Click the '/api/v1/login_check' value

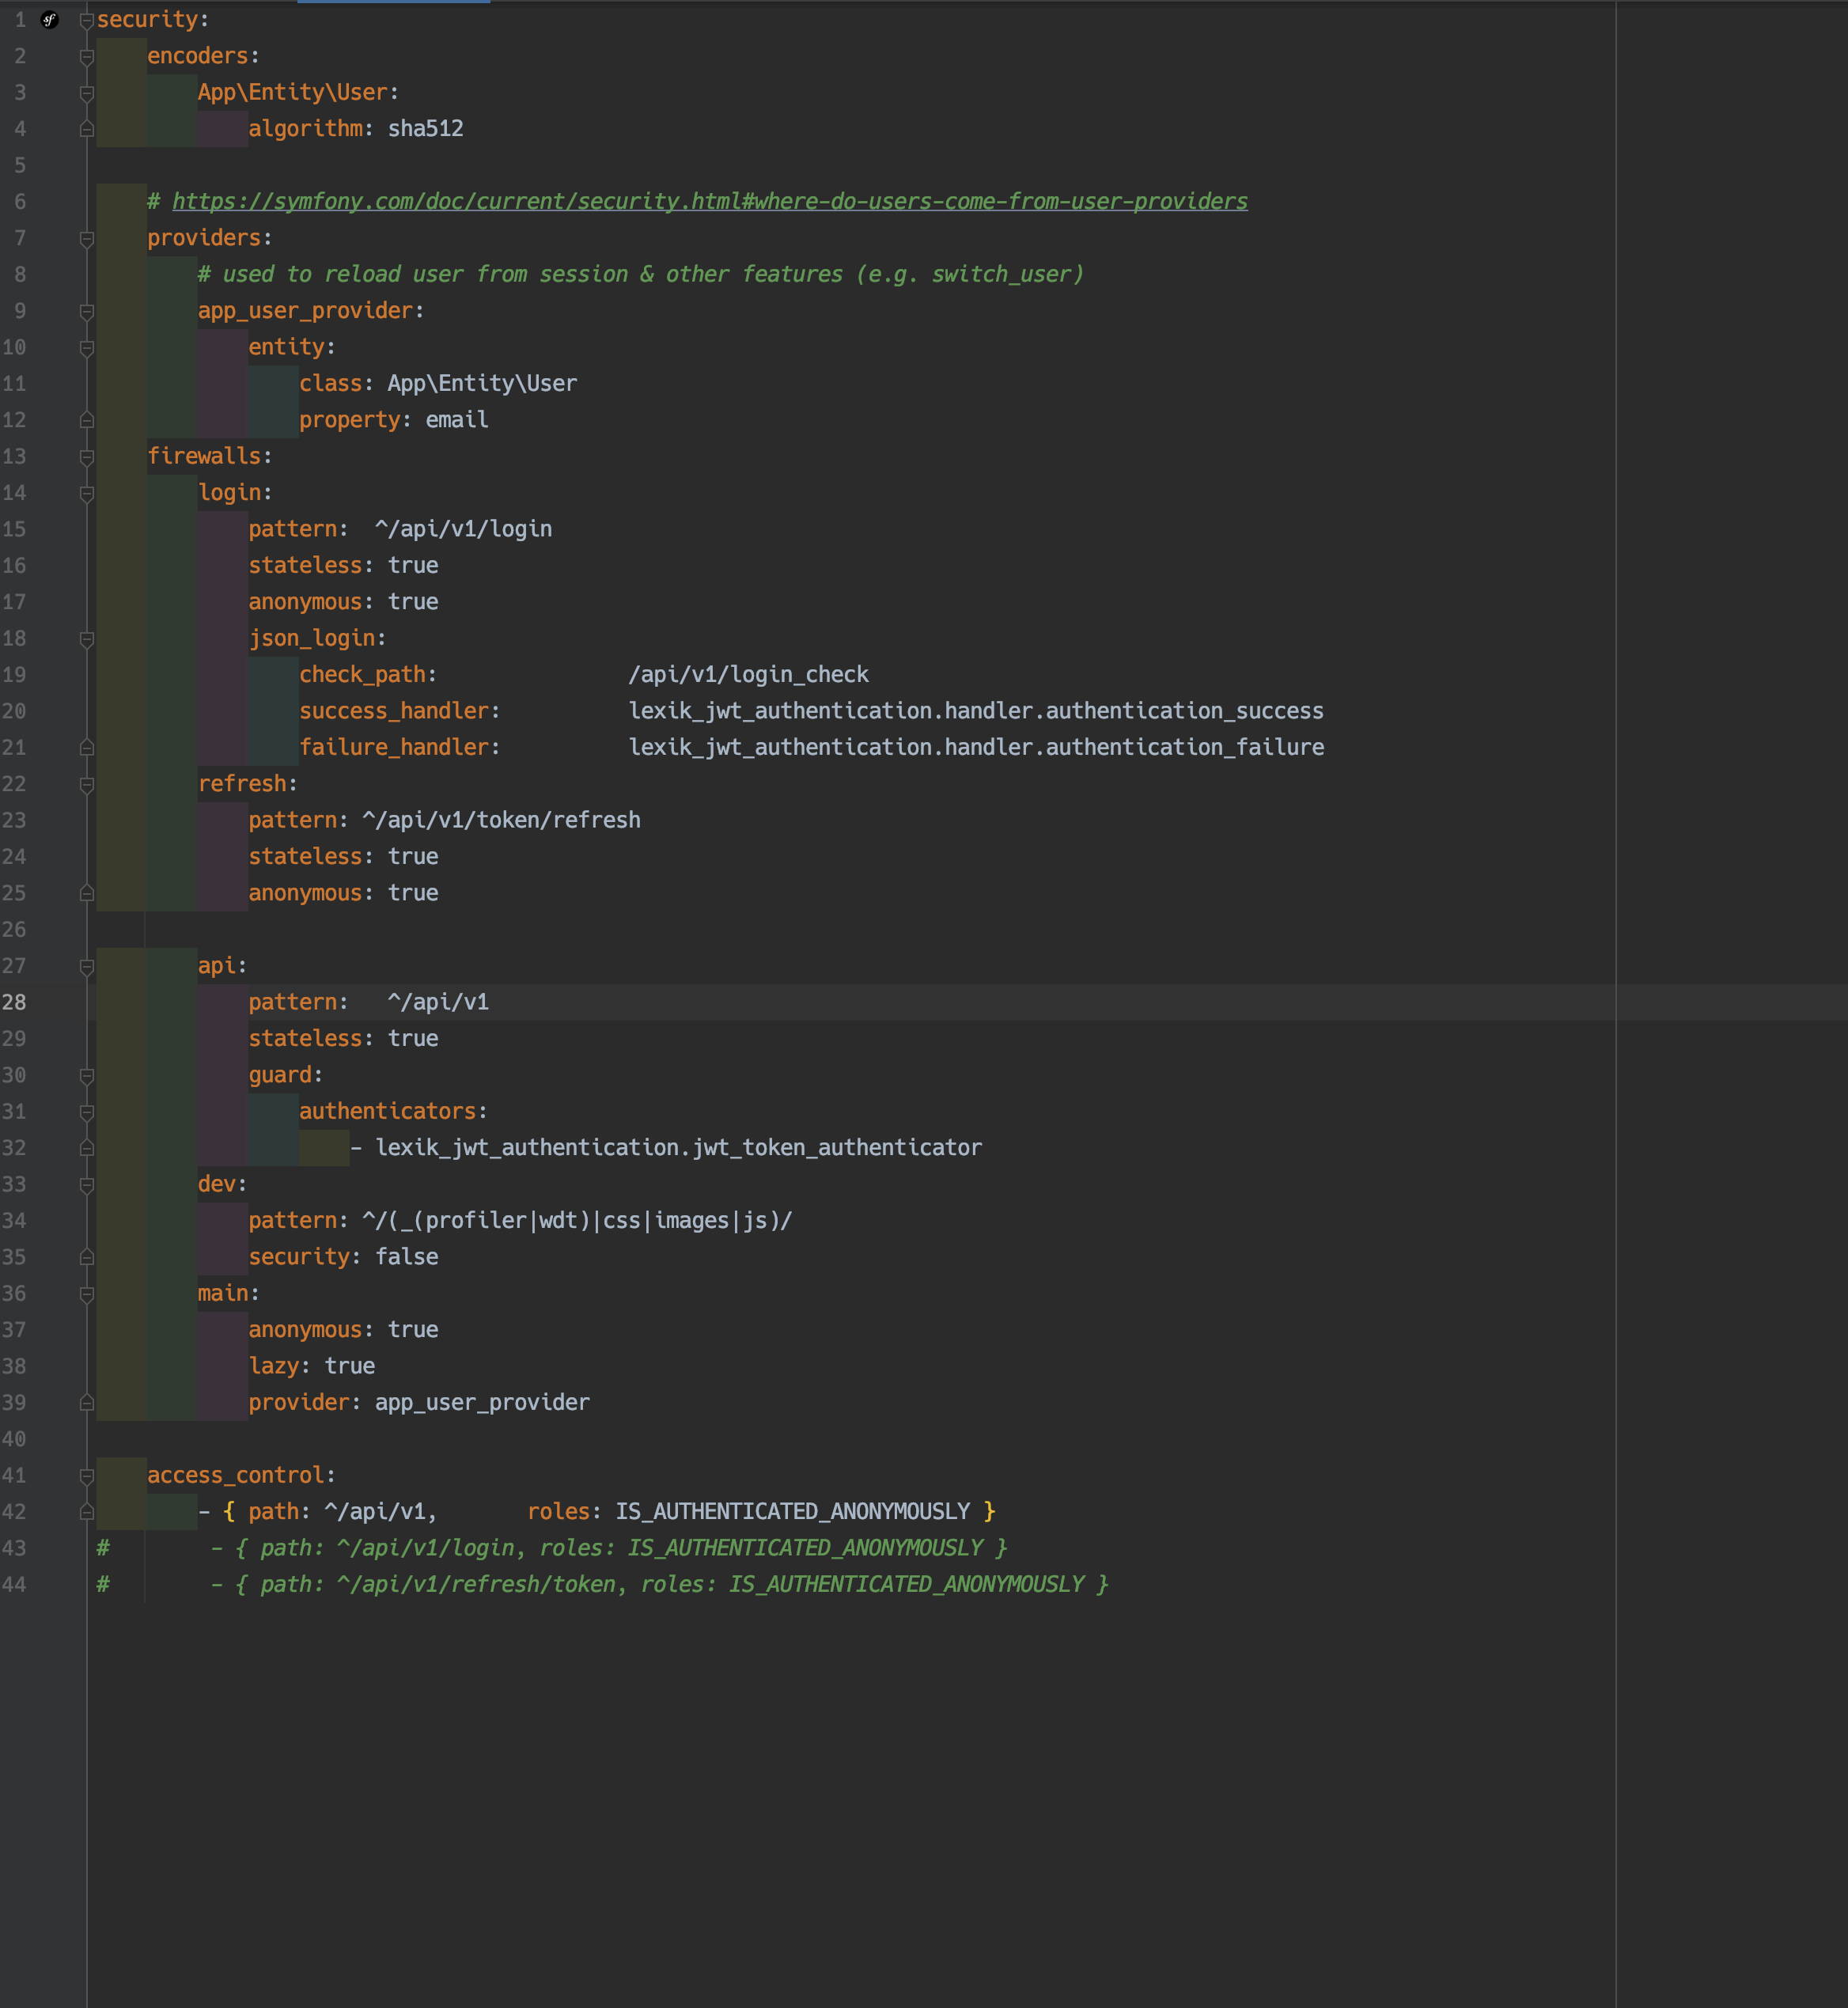click(748, 675)
